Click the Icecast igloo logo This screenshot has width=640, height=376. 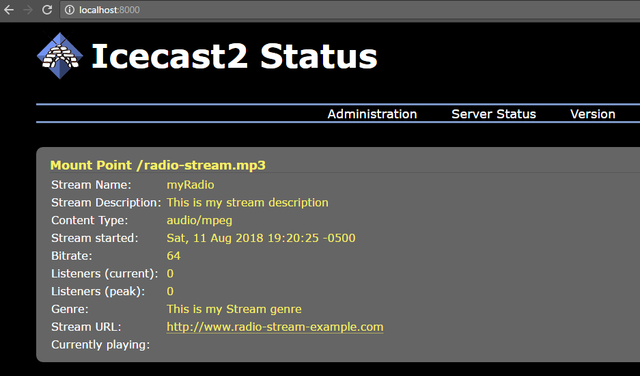60,56
